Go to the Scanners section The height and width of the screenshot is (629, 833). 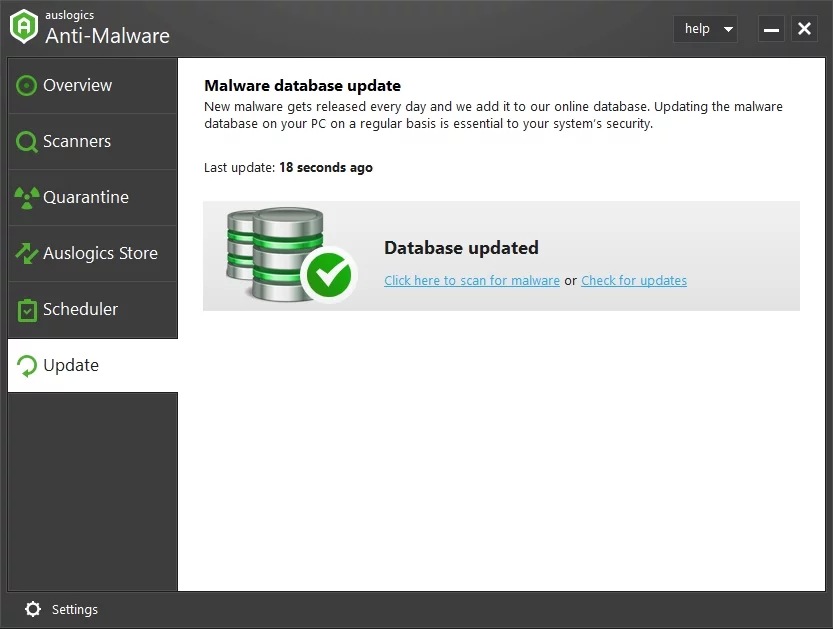pyautogui.click(x=77, y=142)
